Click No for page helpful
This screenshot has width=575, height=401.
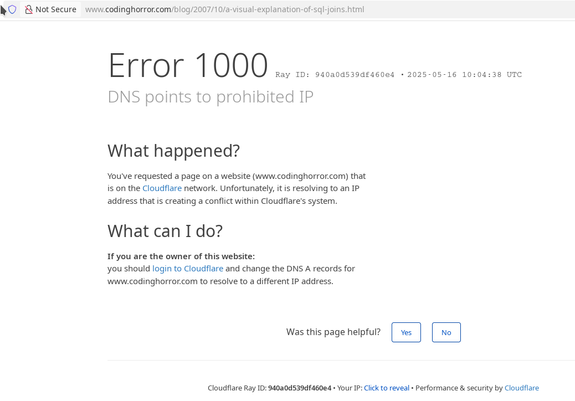(446, 332)
